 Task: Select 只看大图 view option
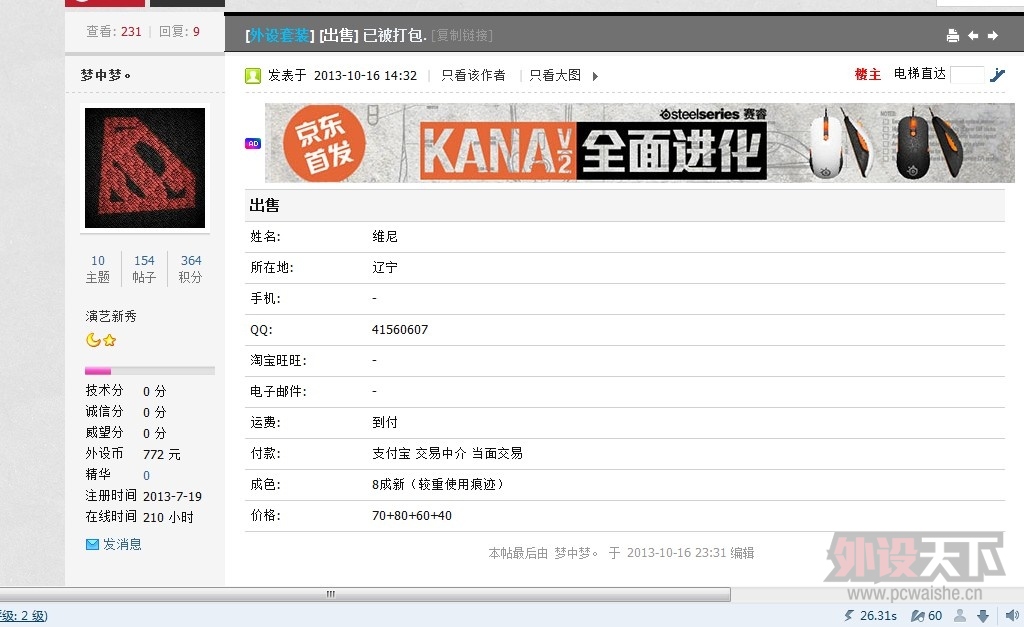pos(555,75)
